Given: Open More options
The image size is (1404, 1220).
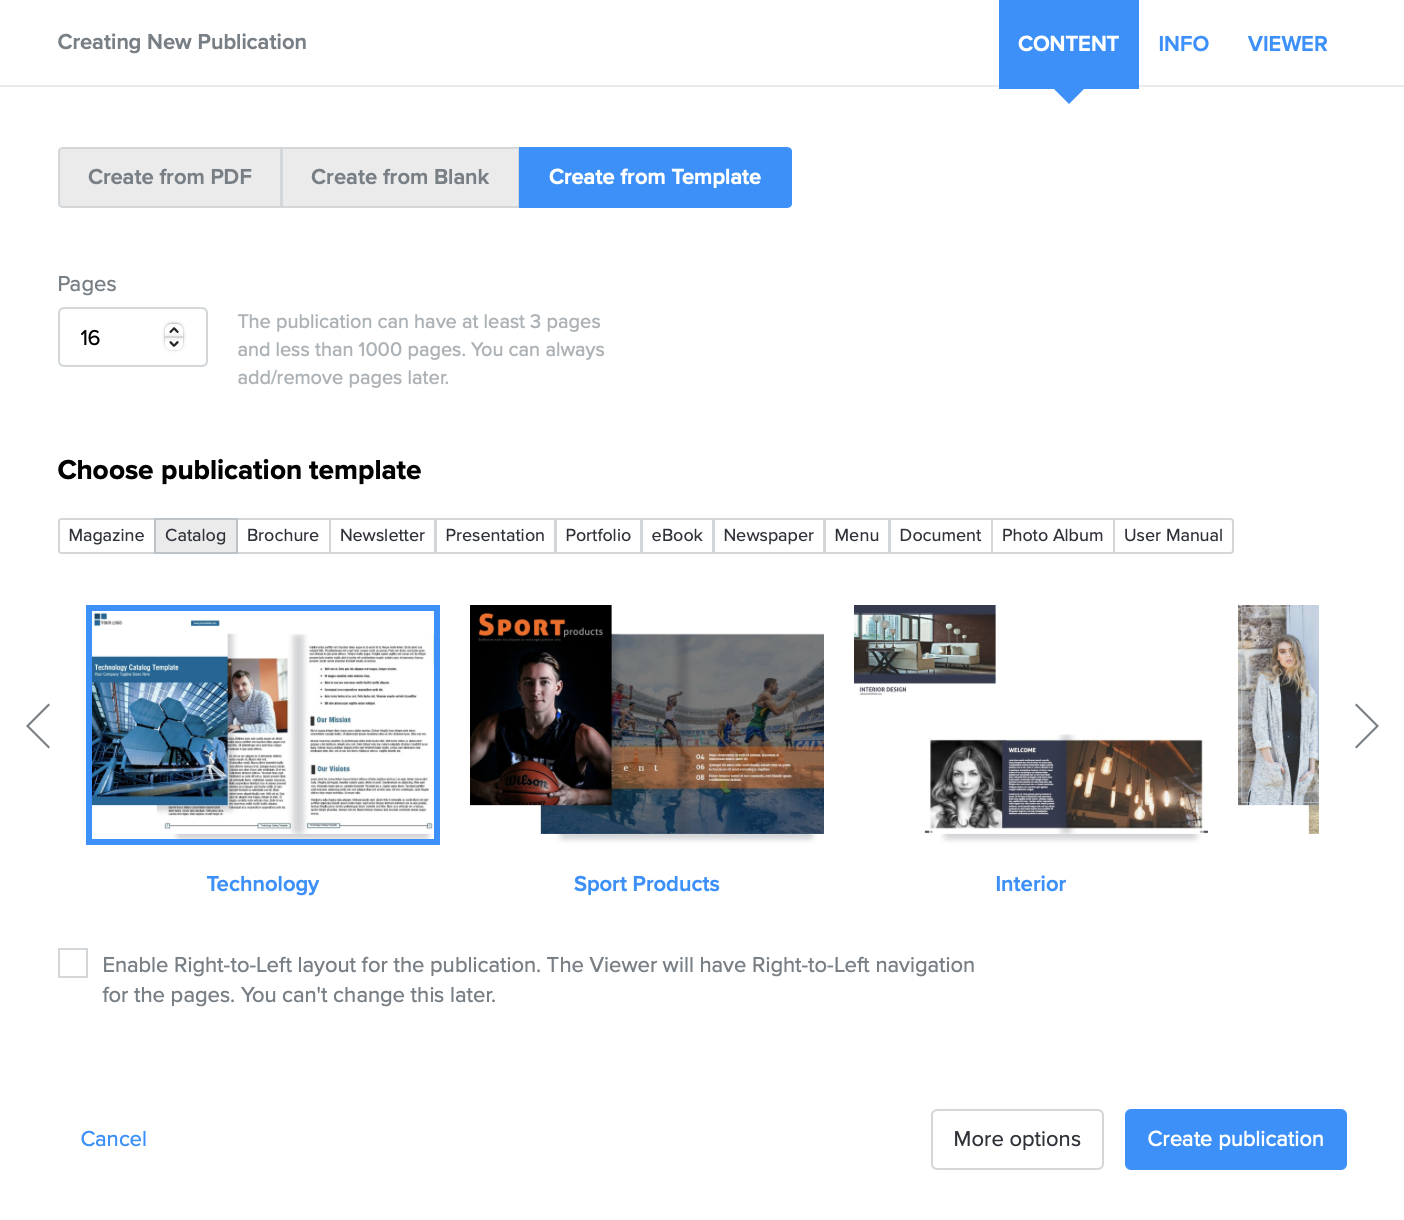Looking at the screenshot, I should (1016, 1139).
